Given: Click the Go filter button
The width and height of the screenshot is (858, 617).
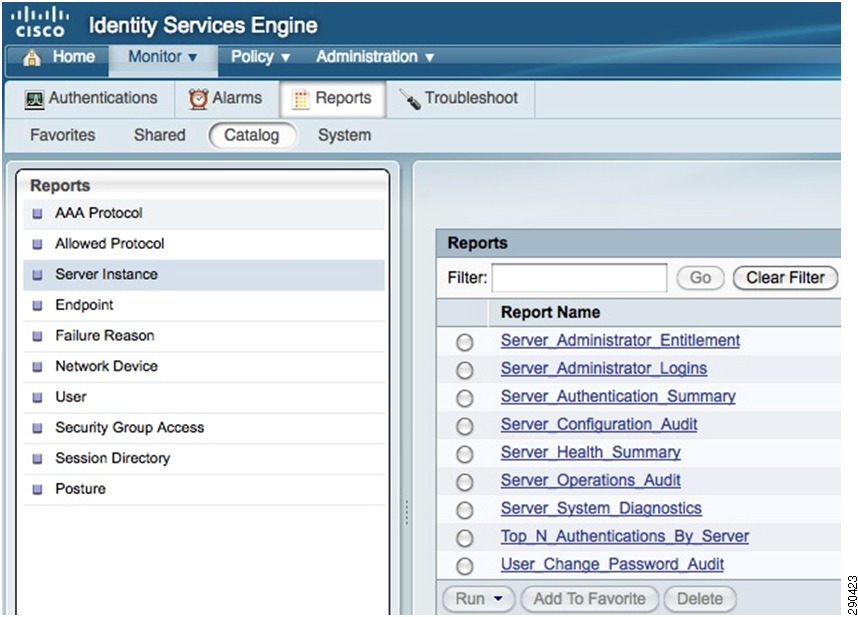Looking at the screenshot, I should [700, 278].
